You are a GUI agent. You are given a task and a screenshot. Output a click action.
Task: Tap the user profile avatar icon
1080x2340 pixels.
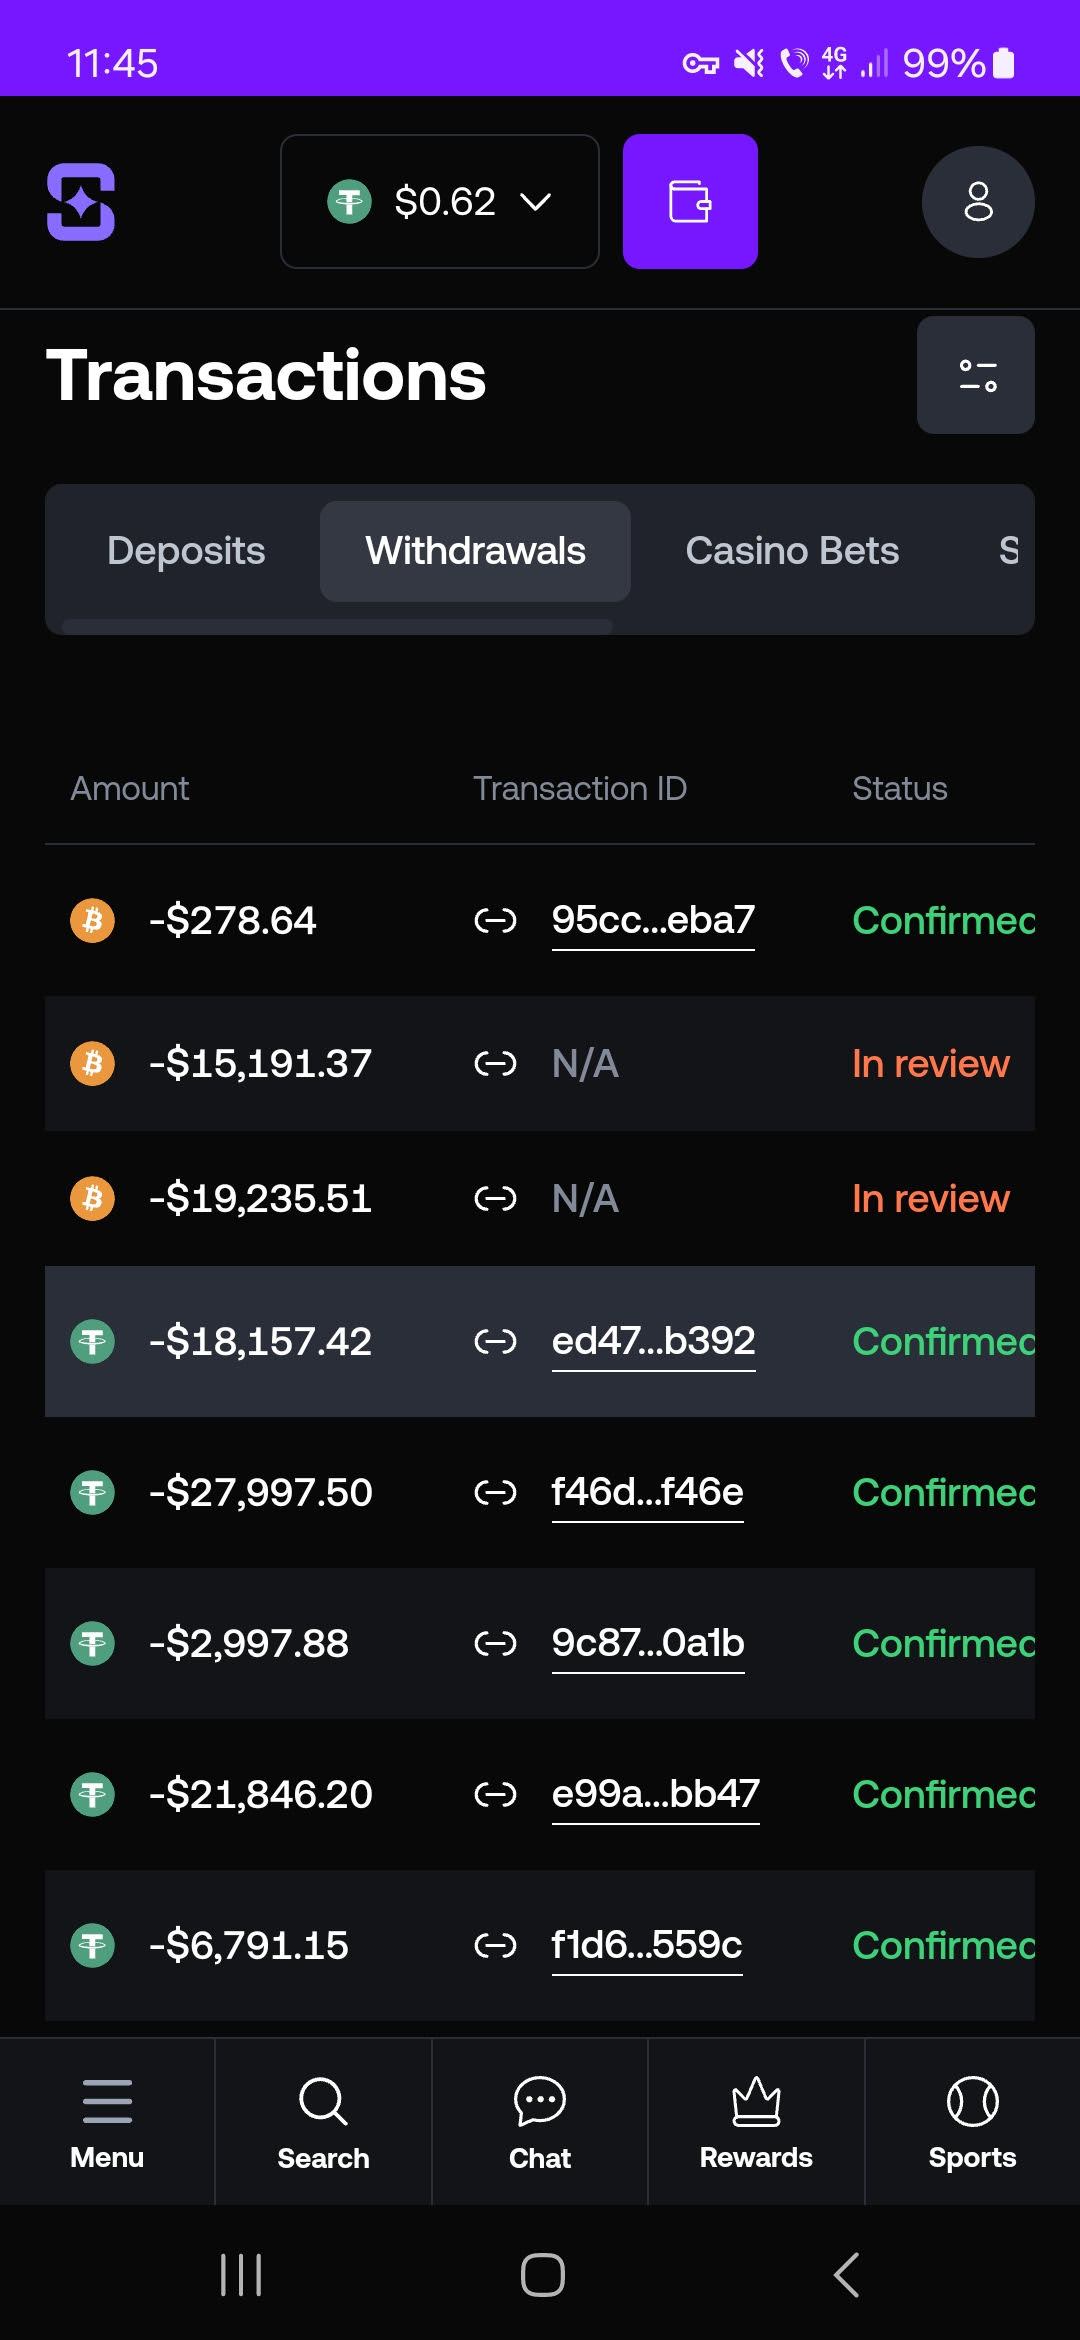pos(977,201)
